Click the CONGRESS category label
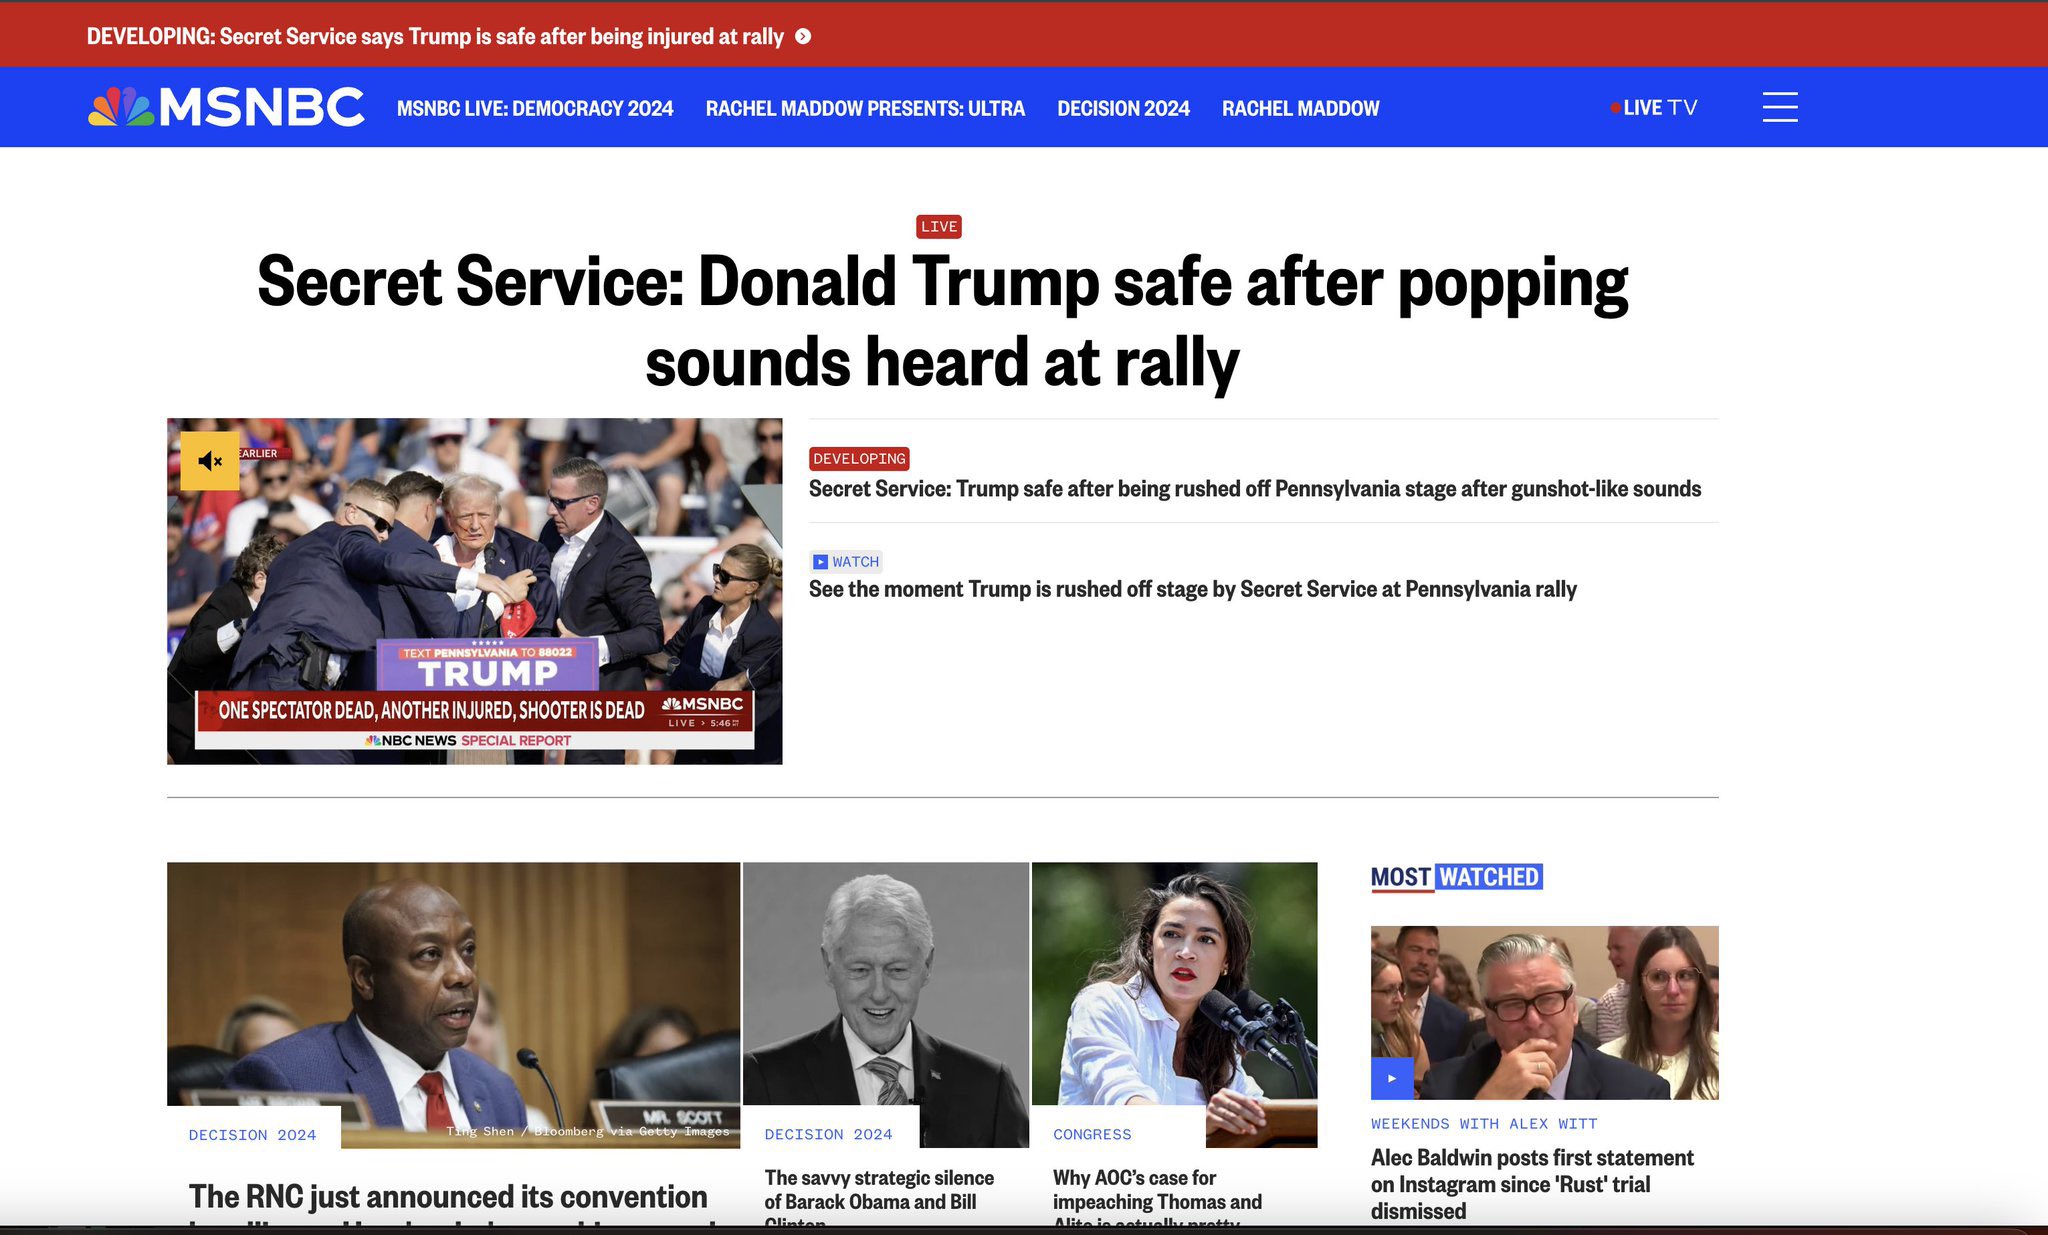Viewport: 2048px width, 1235px height. pyautogui.click(x=1092, y=1134)
